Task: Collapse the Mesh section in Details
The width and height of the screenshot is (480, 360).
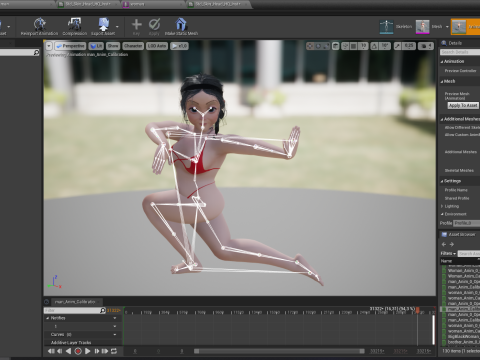Action: click(442, 82)
